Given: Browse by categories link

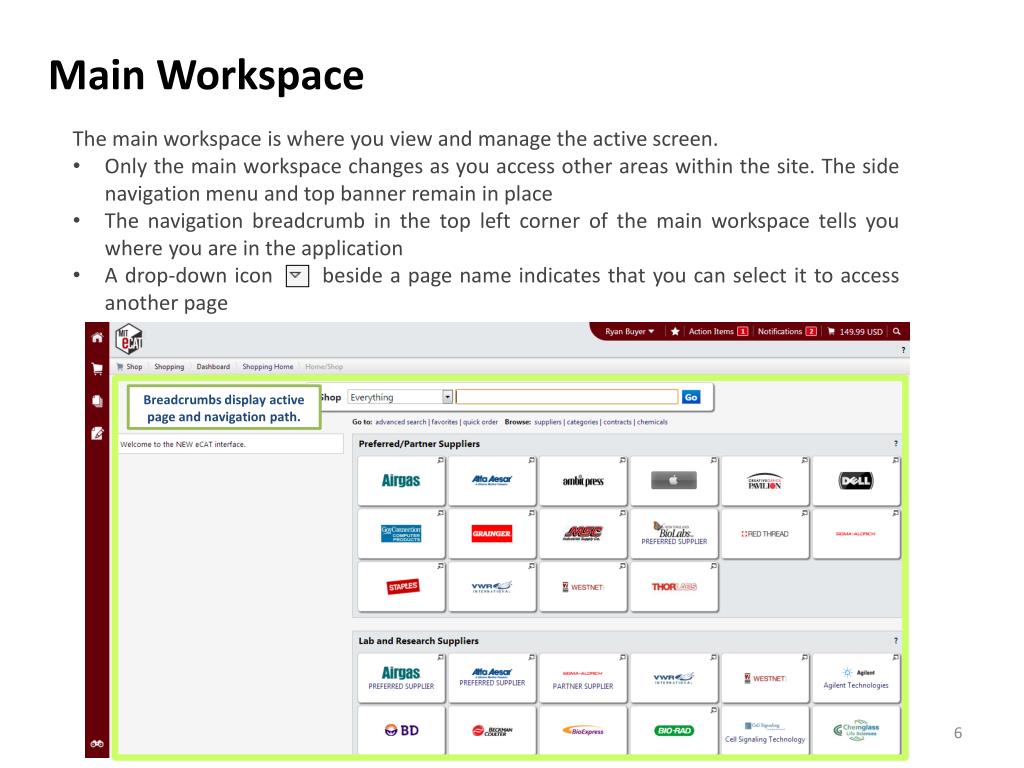Looking at the screenshot, I should click(583, 422).
